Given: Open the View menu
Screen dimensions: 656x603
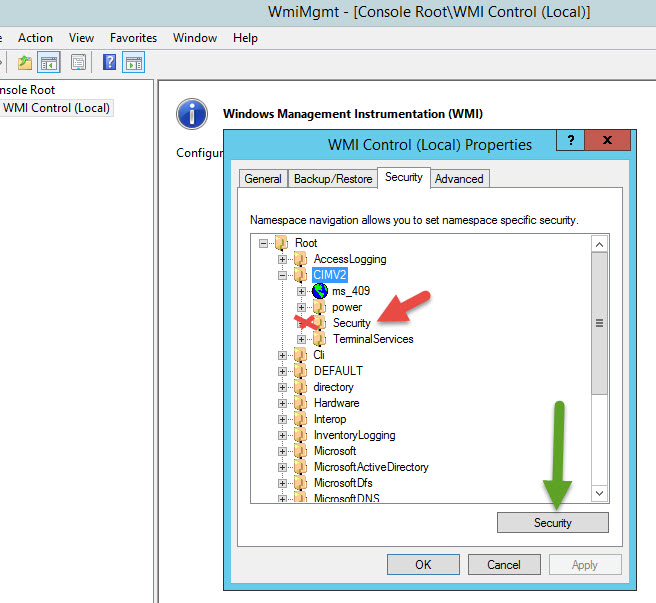Looking at the screenshot, I should 81,38.
